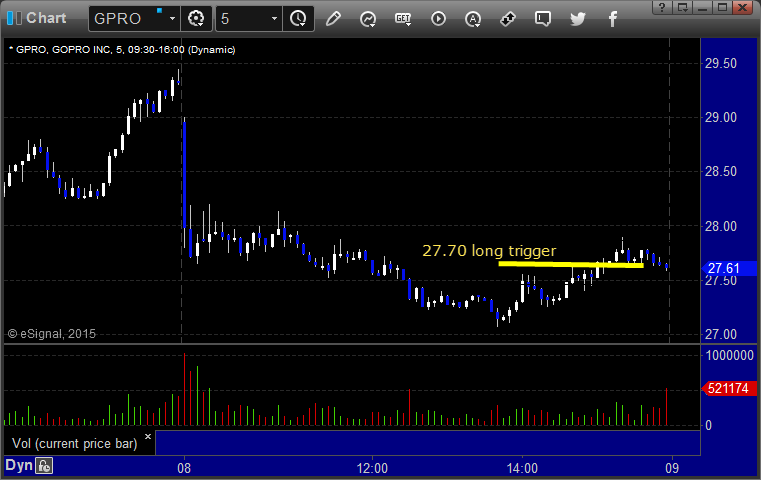
Task: Select the 27.70 long trigger annotation
Action: (489, 251)
